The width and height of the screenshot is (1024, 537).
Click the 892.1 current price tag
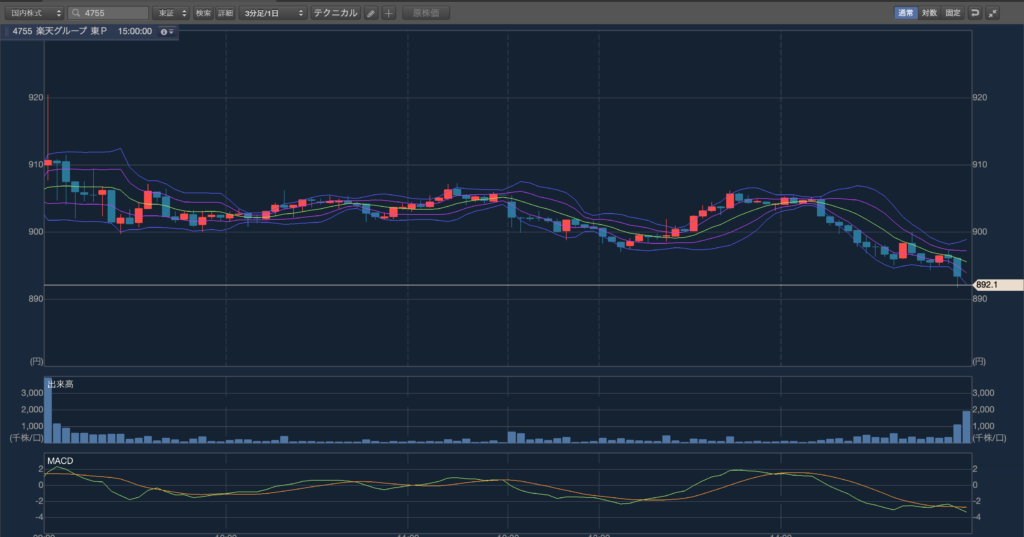pyautogui.click(x=997, y=285)
